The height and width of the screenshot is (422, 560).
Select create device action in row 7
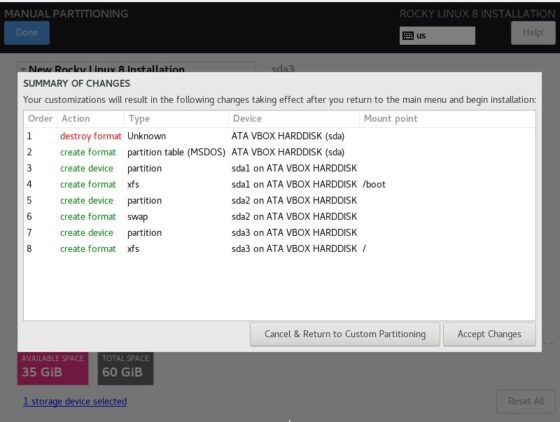click(87, 233)
